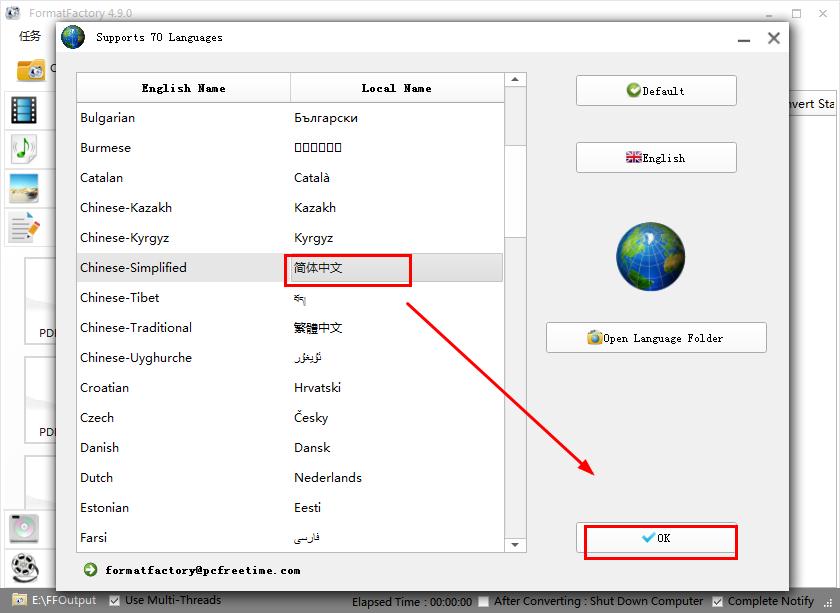The width and height of the screenshot is (840, 613).
Task: Select Chinese-Kazakh language row
Action: [x=290, y=208]
